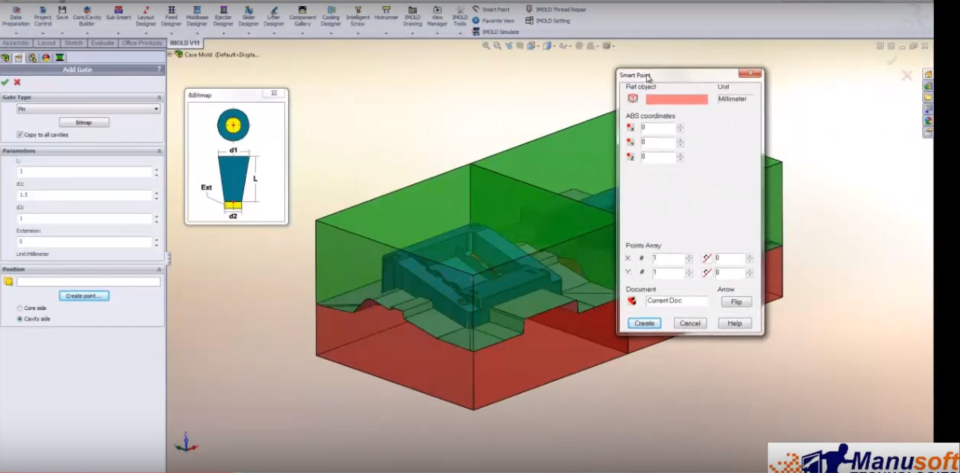960x473 pixels.
Task: Open the Lifter Designer
Action: tap(274, 17)
